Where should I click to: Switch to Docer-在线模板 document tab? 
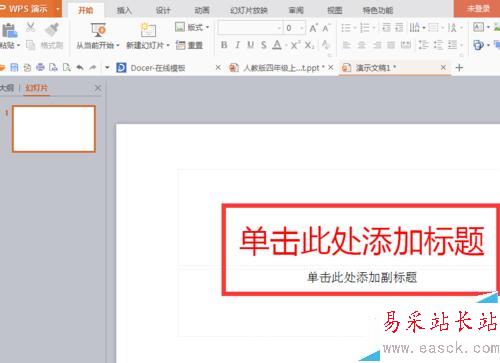(x=158, y=68)
